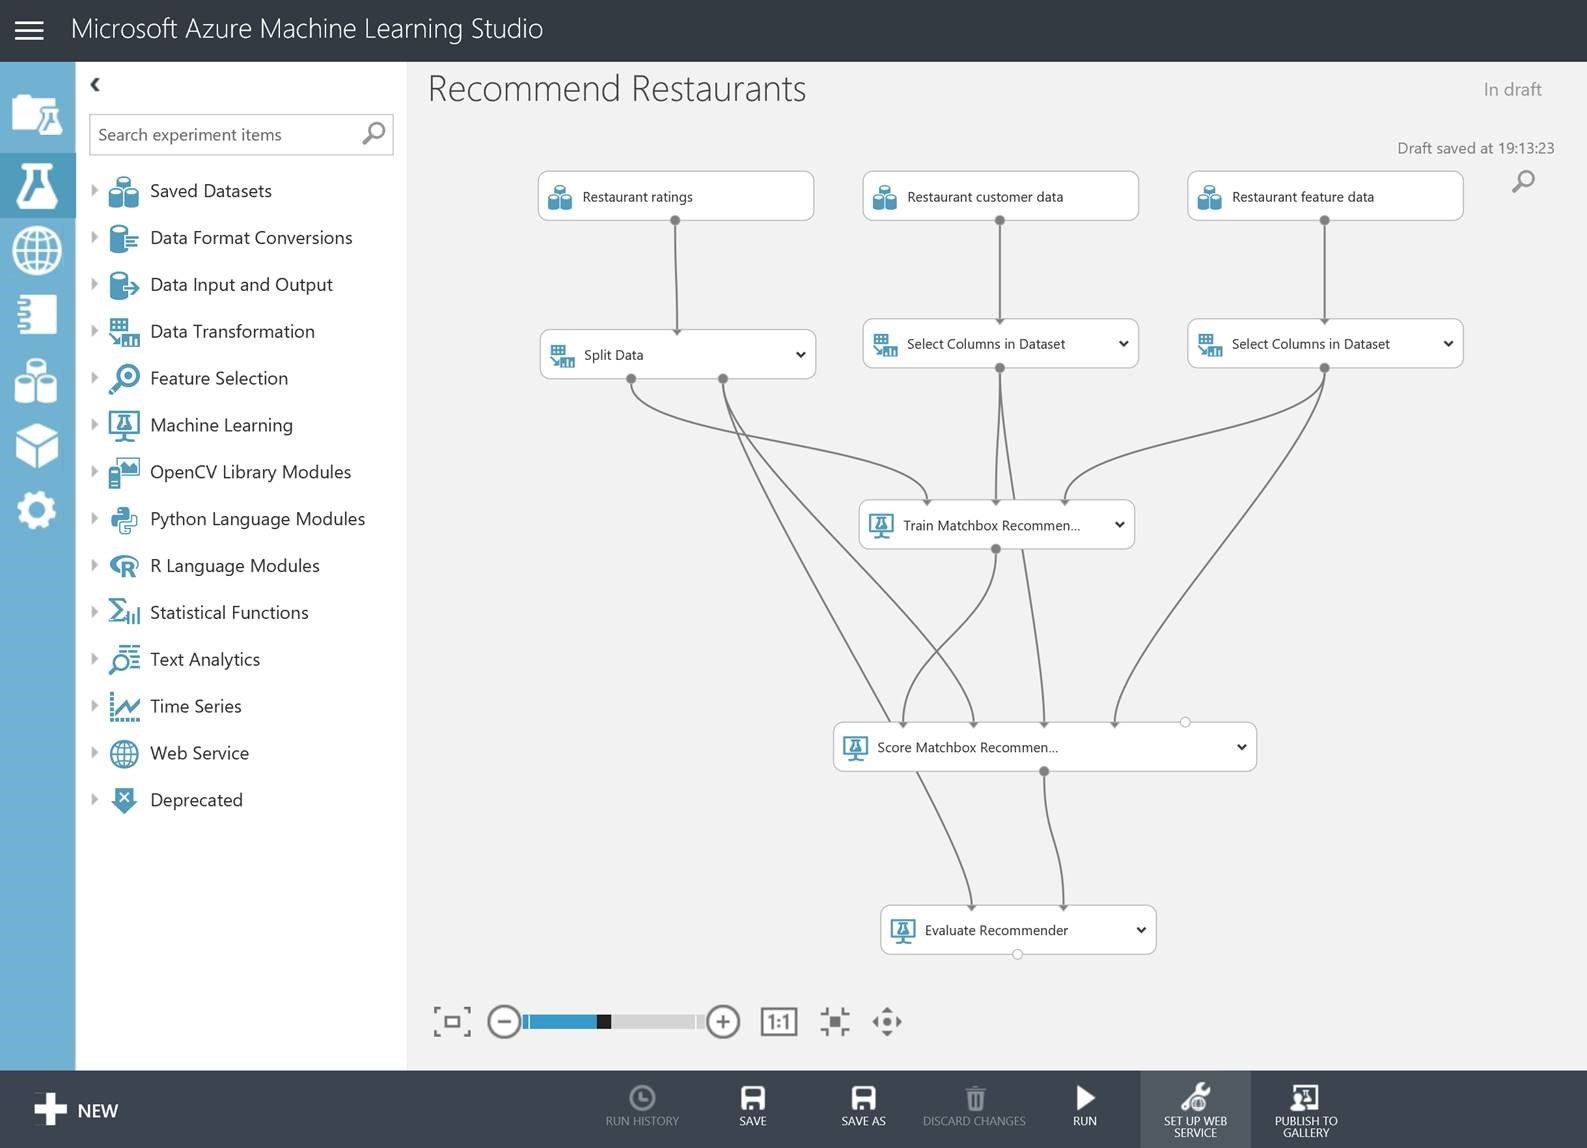Open Experiments flask icon in sidebar

(x=37, y=186)
